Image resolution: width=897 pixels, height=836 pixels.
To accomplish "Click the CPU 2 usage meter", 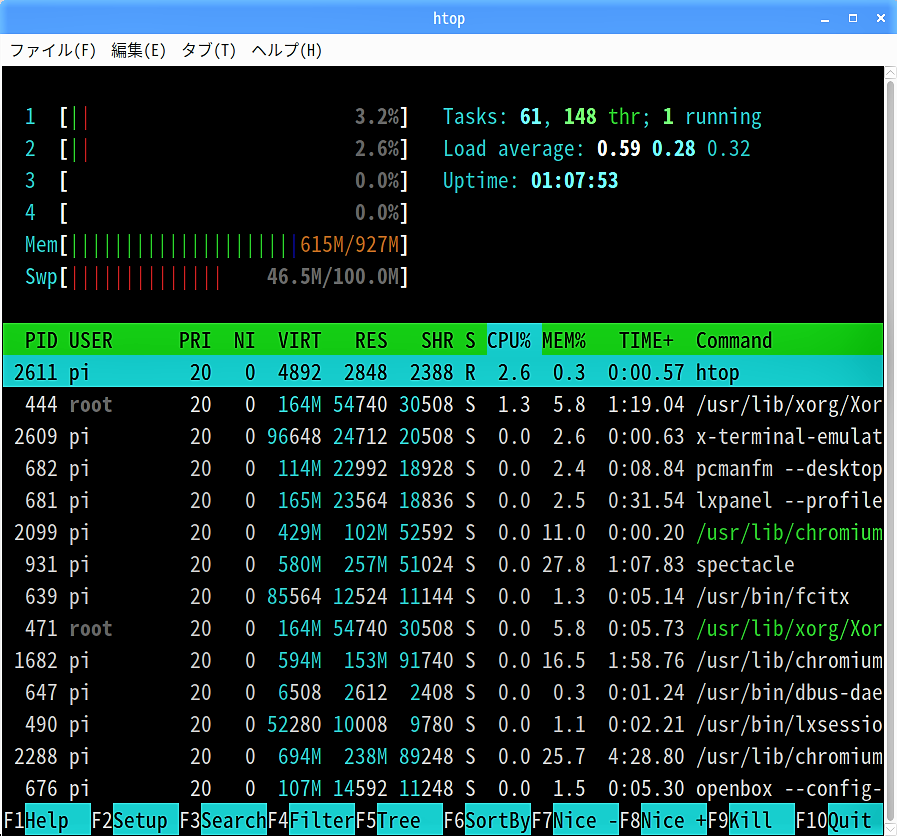I will pos(216,149).
